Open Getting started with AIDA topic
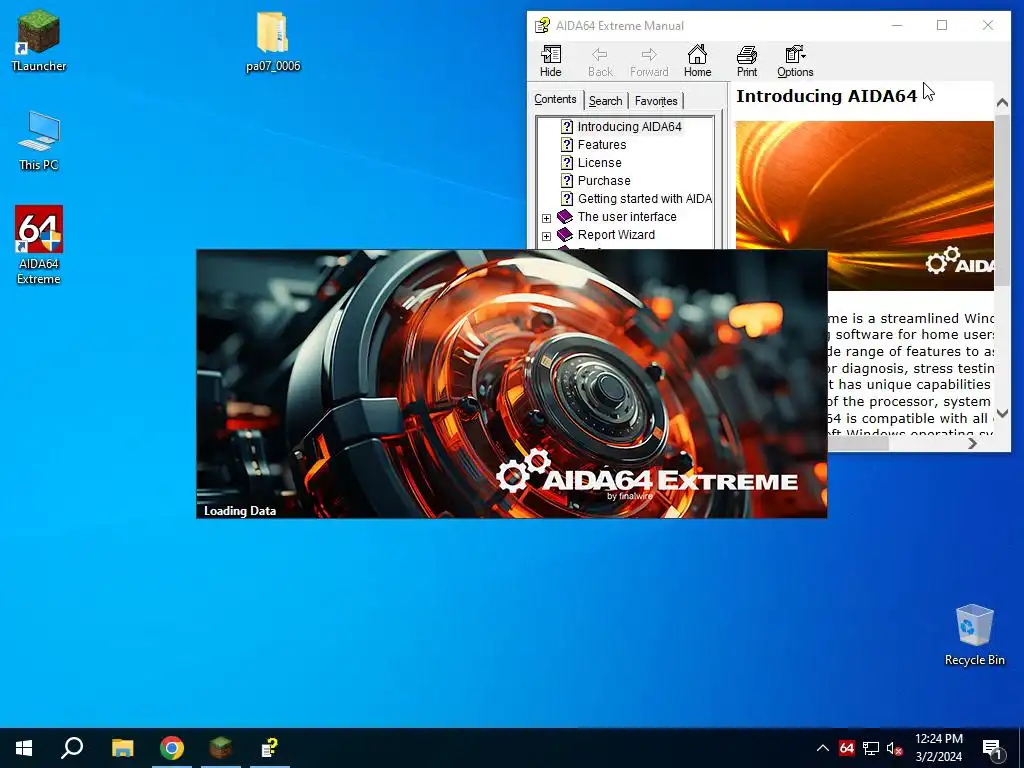Screen dimensions: 1024x768 (x=645, y=199)
